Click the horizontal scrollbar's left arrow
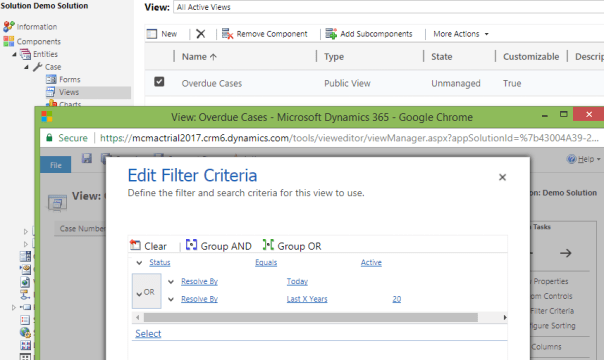The width and height of the screenshot is (604, 360). (138, 318)
